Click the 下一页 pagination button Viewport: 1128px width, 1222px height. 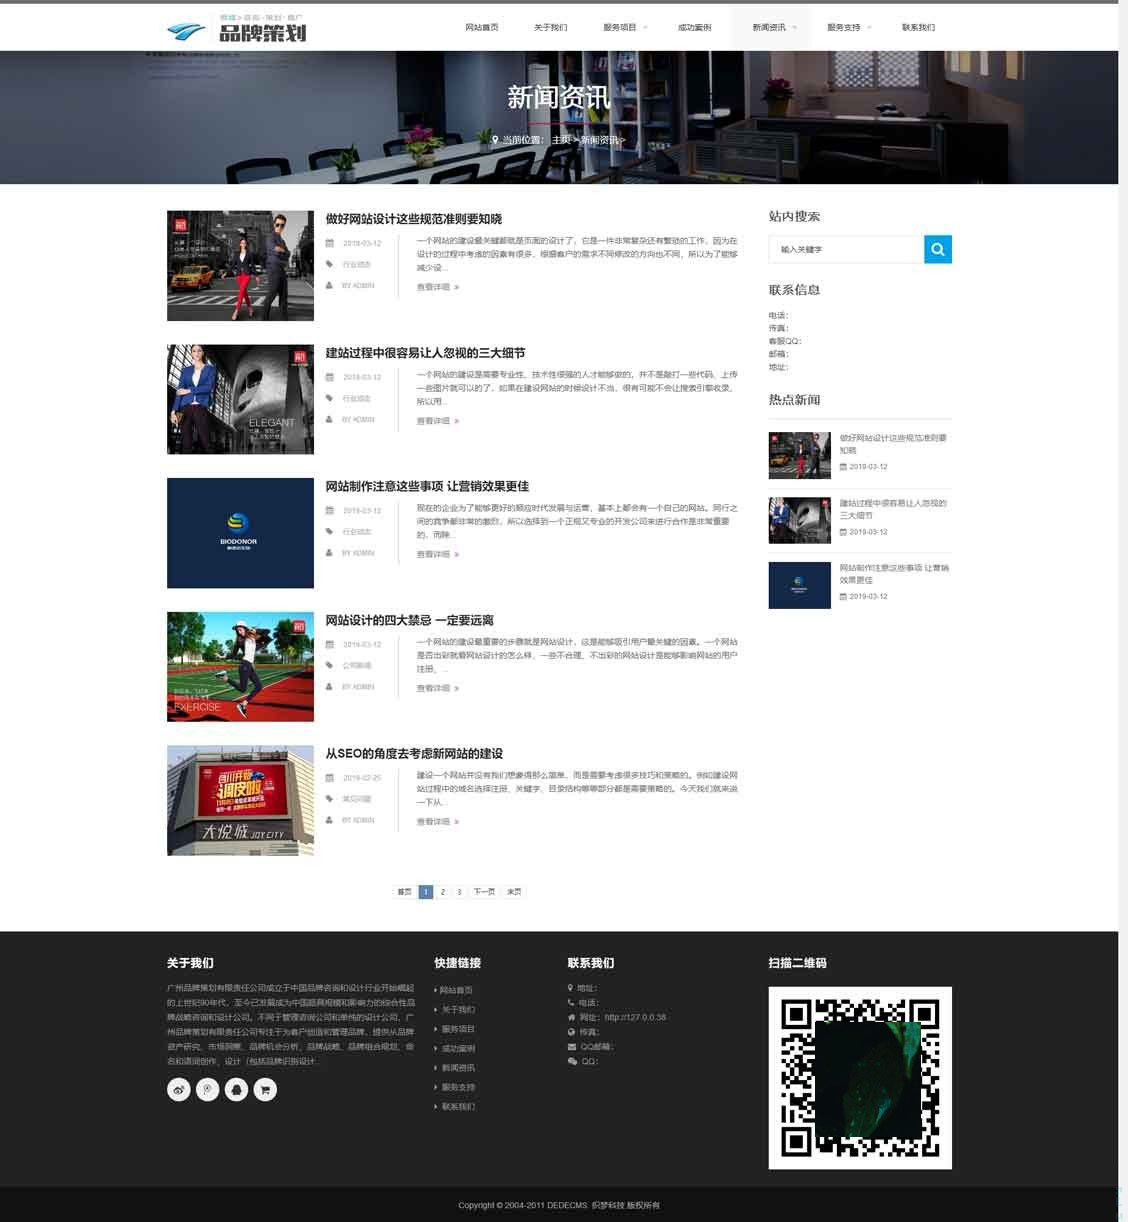click(484, 891)
